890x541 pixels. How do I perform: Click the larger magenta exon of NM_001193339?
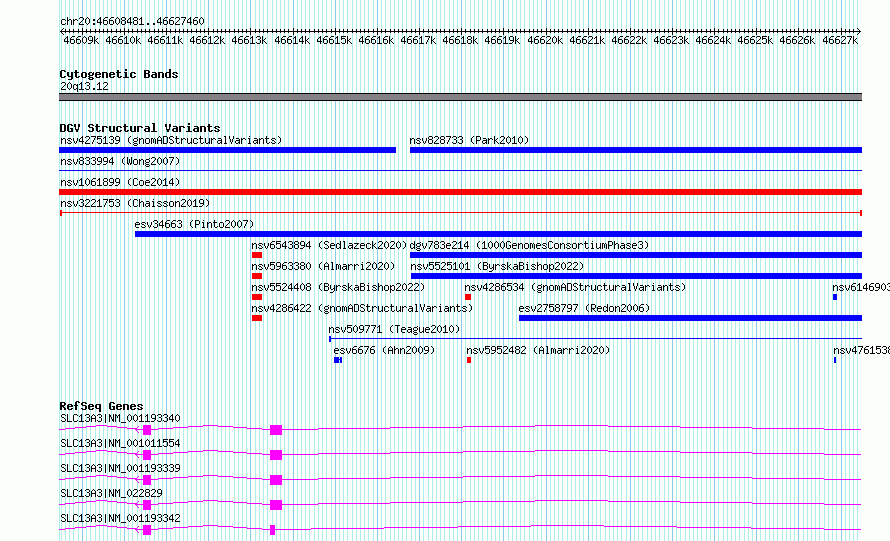click(x=276, y=480)
